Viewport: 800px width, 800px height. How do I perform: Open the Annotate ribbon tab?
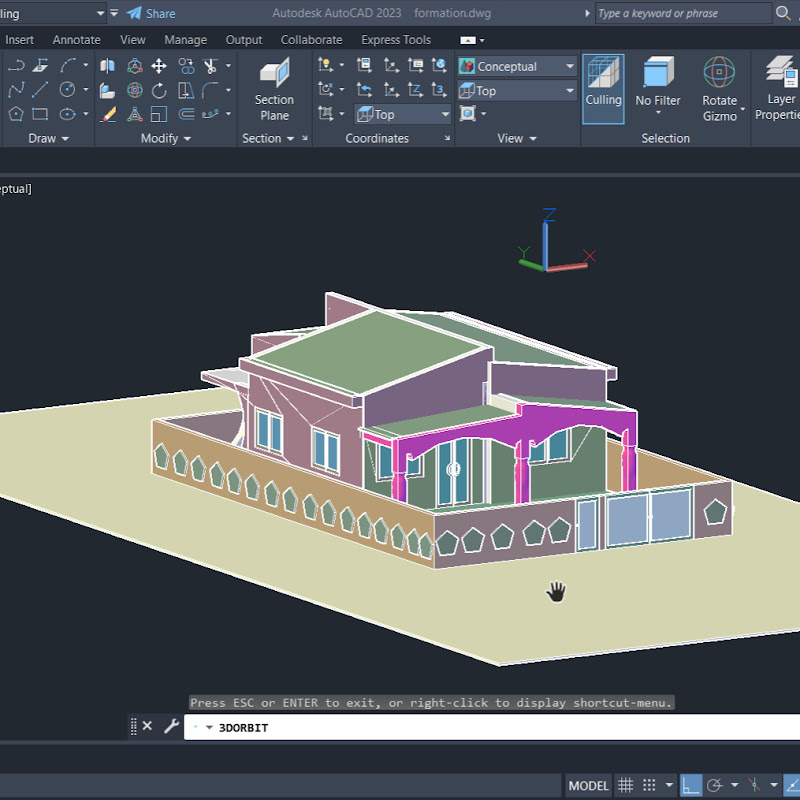pos(77,40)
